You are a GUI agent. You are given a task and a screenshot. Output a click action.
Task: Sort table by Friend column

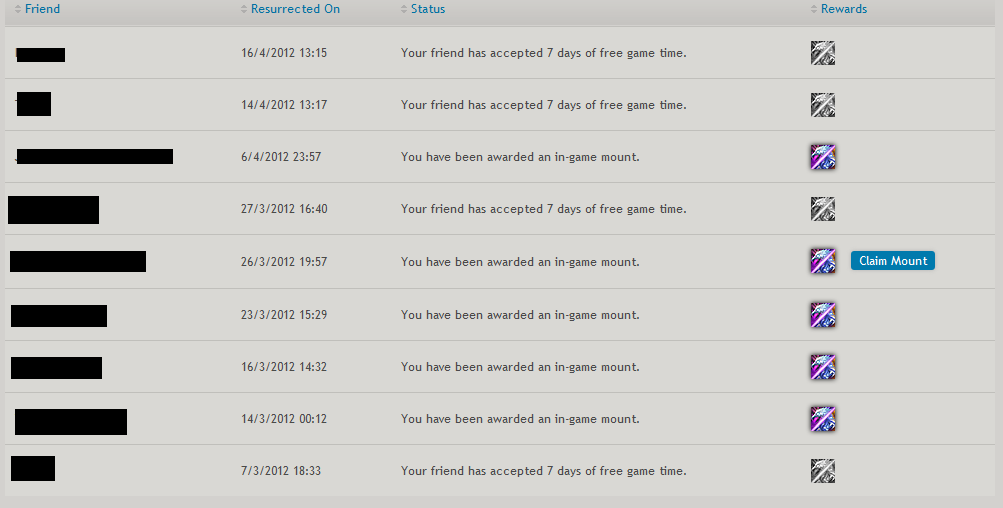pyautogui.click(x=42, y=9)
